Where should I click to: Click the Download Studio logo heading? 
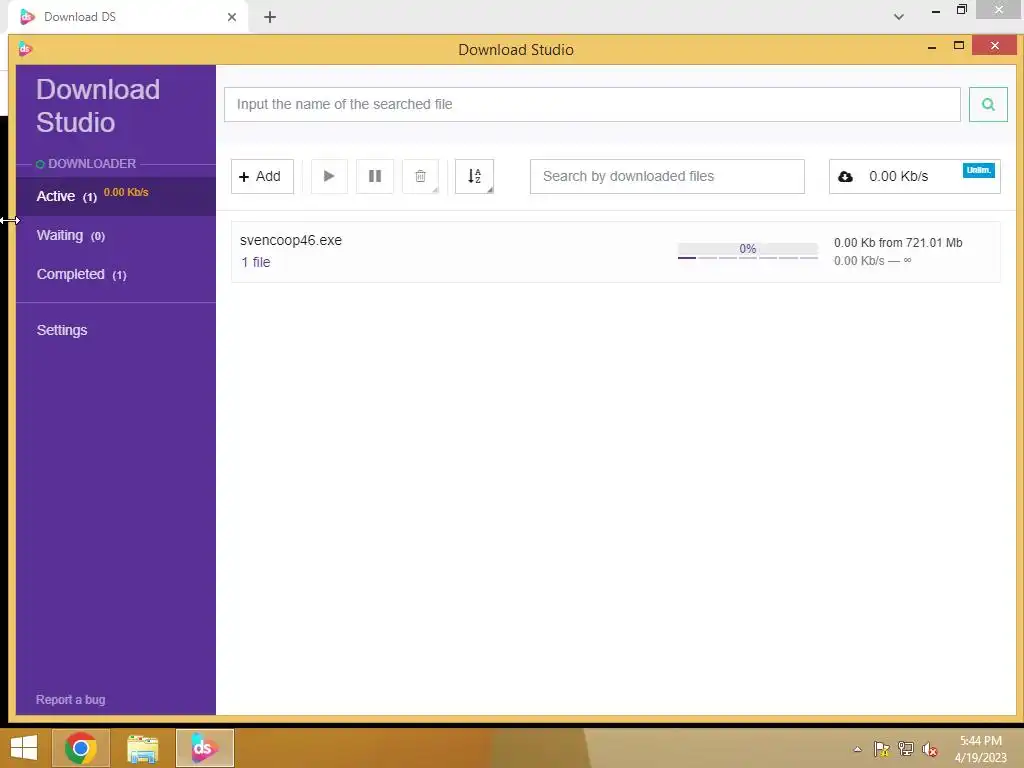pos(98,106)
